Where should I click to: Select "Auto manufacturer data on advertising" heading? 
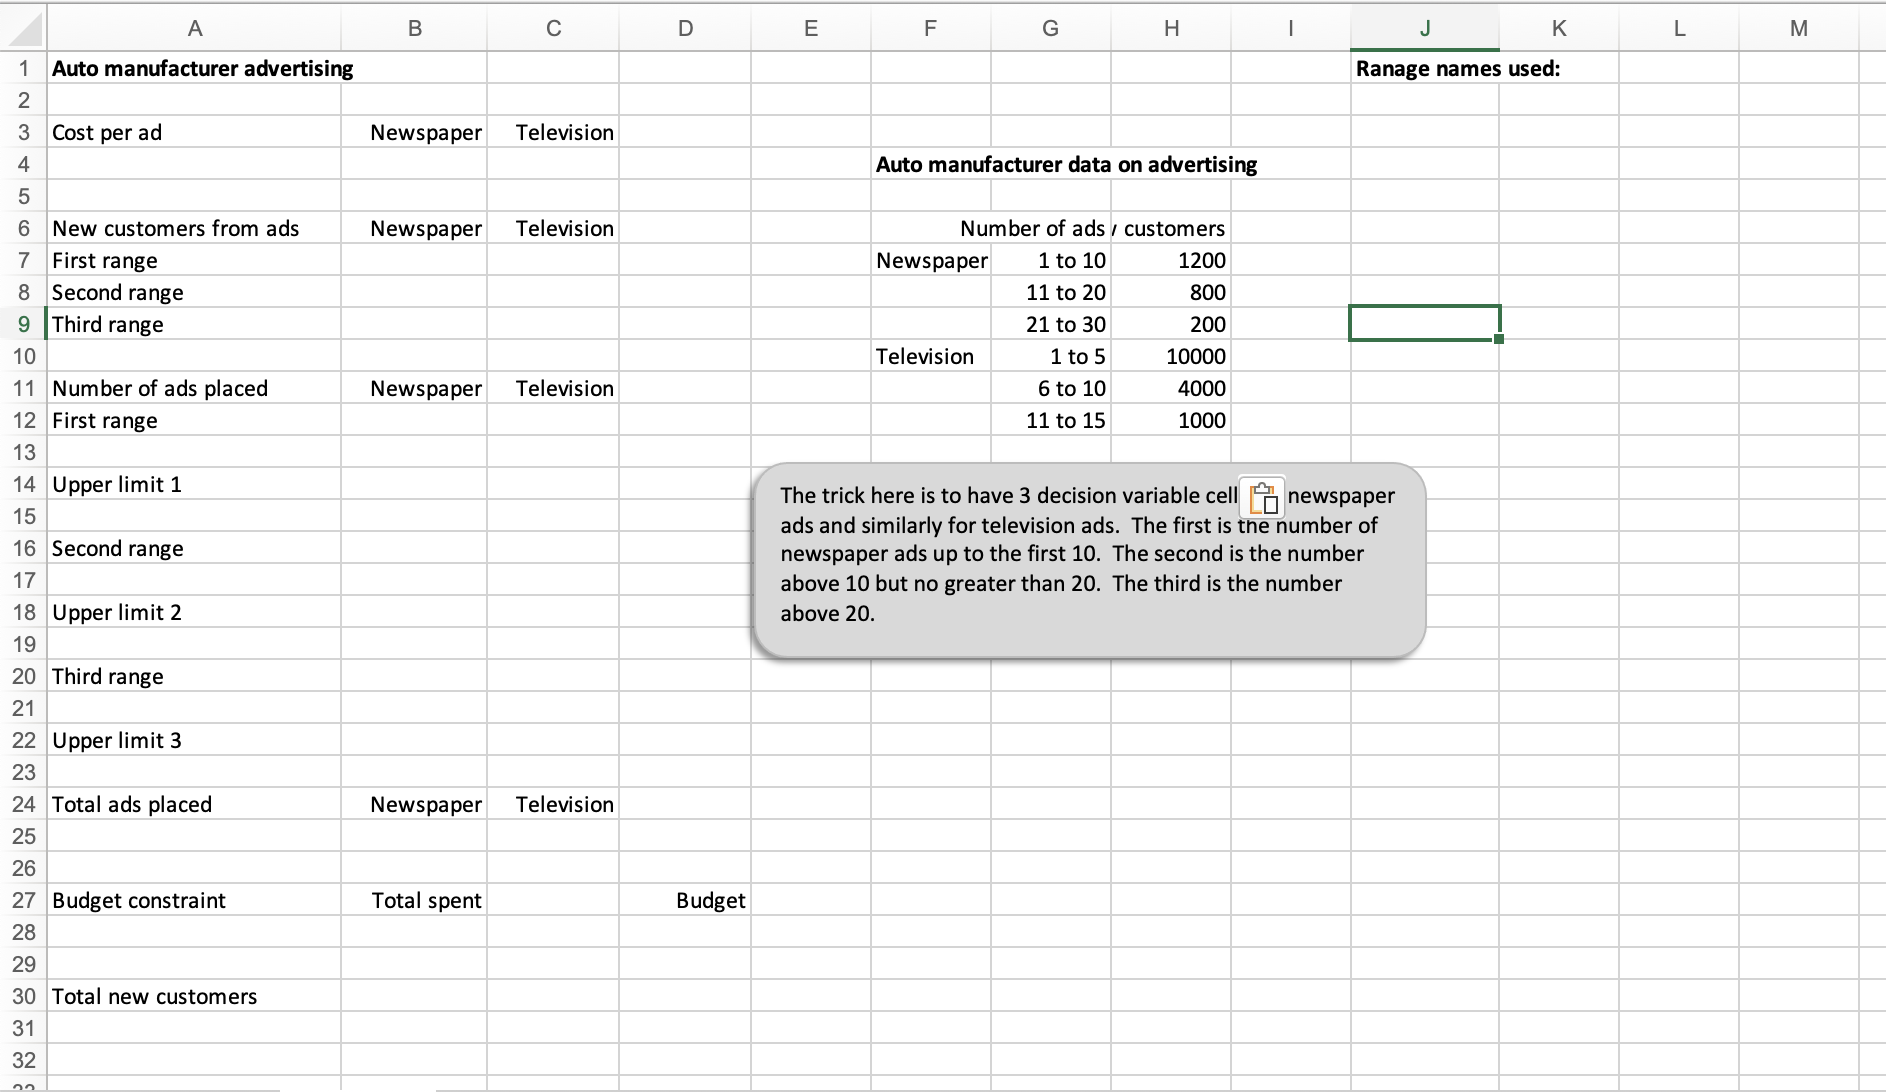click(x=1067, y=164)
